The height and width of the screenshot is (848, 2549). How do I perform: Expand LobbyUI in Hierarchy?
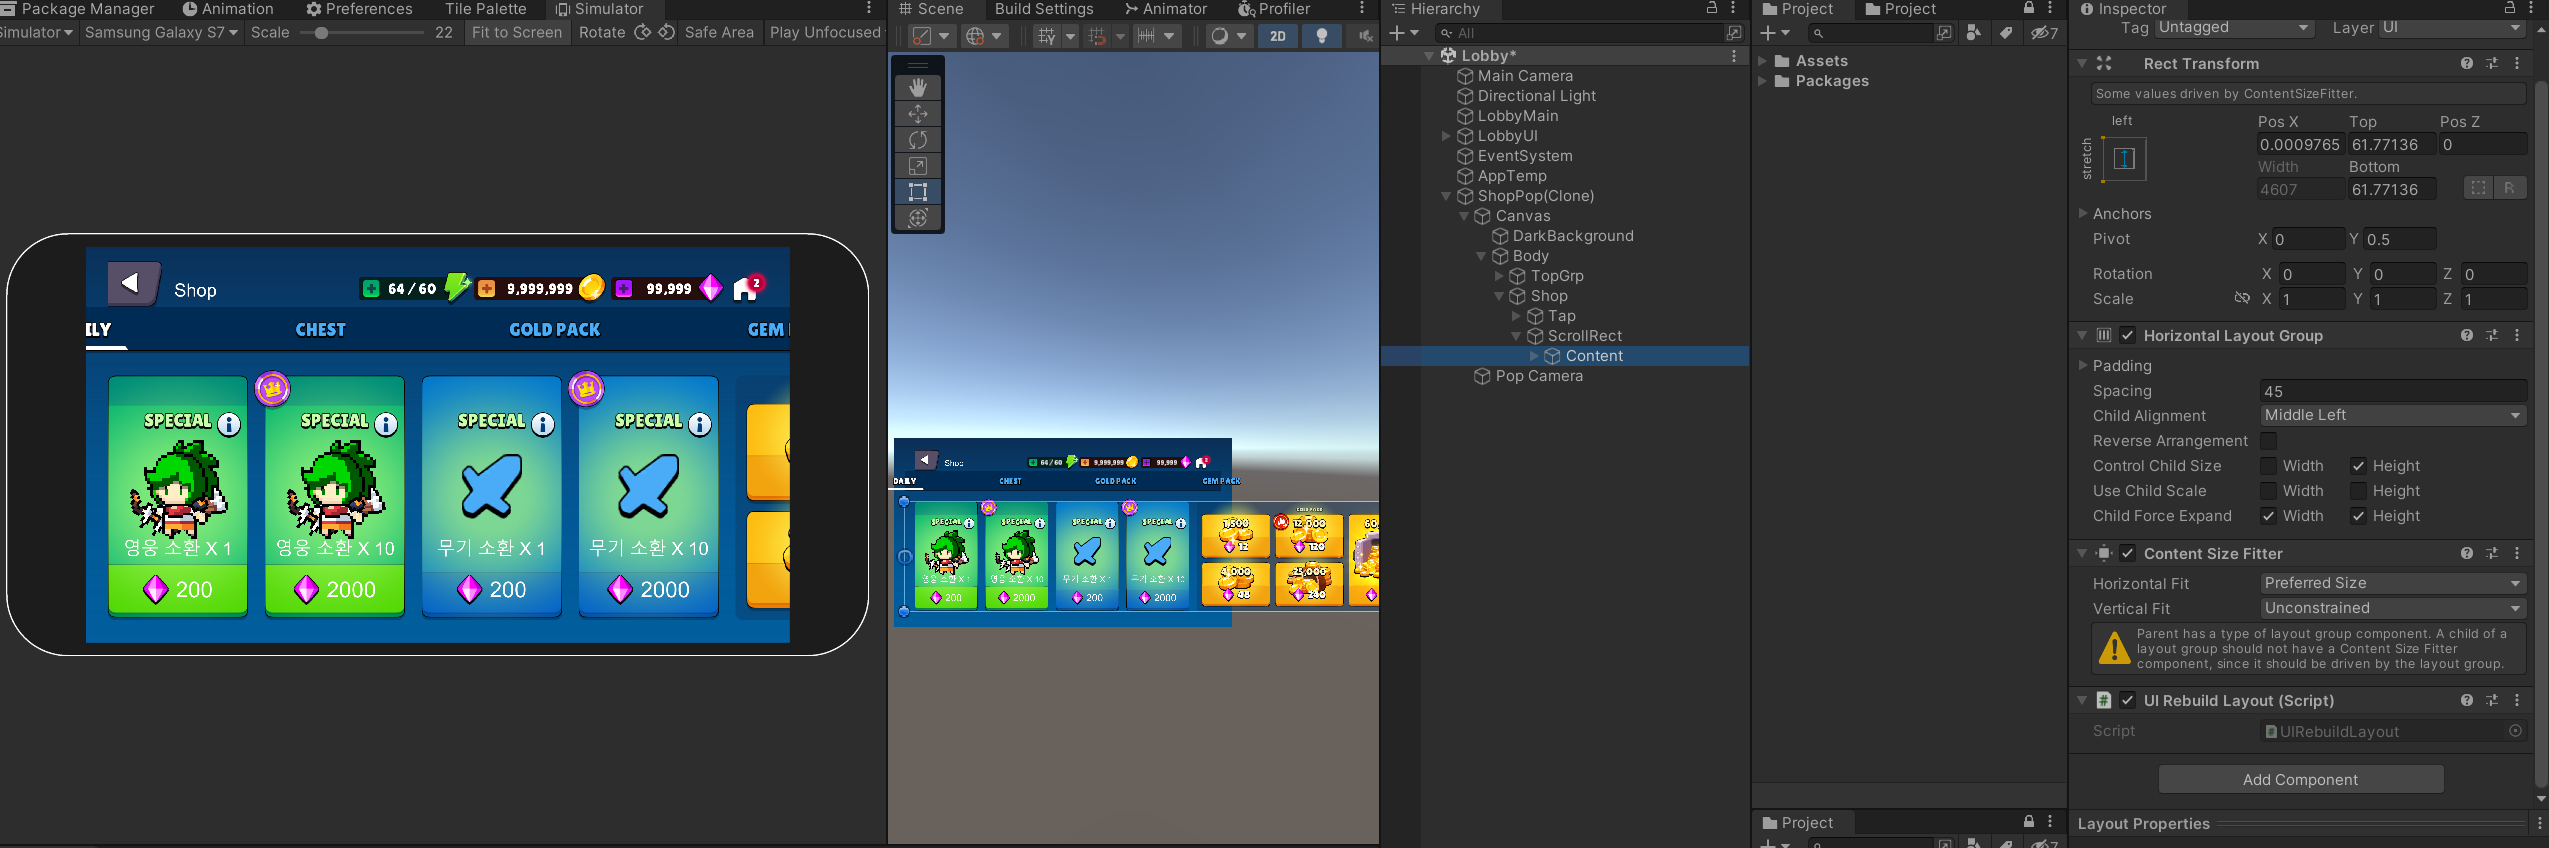(1446, 136)
